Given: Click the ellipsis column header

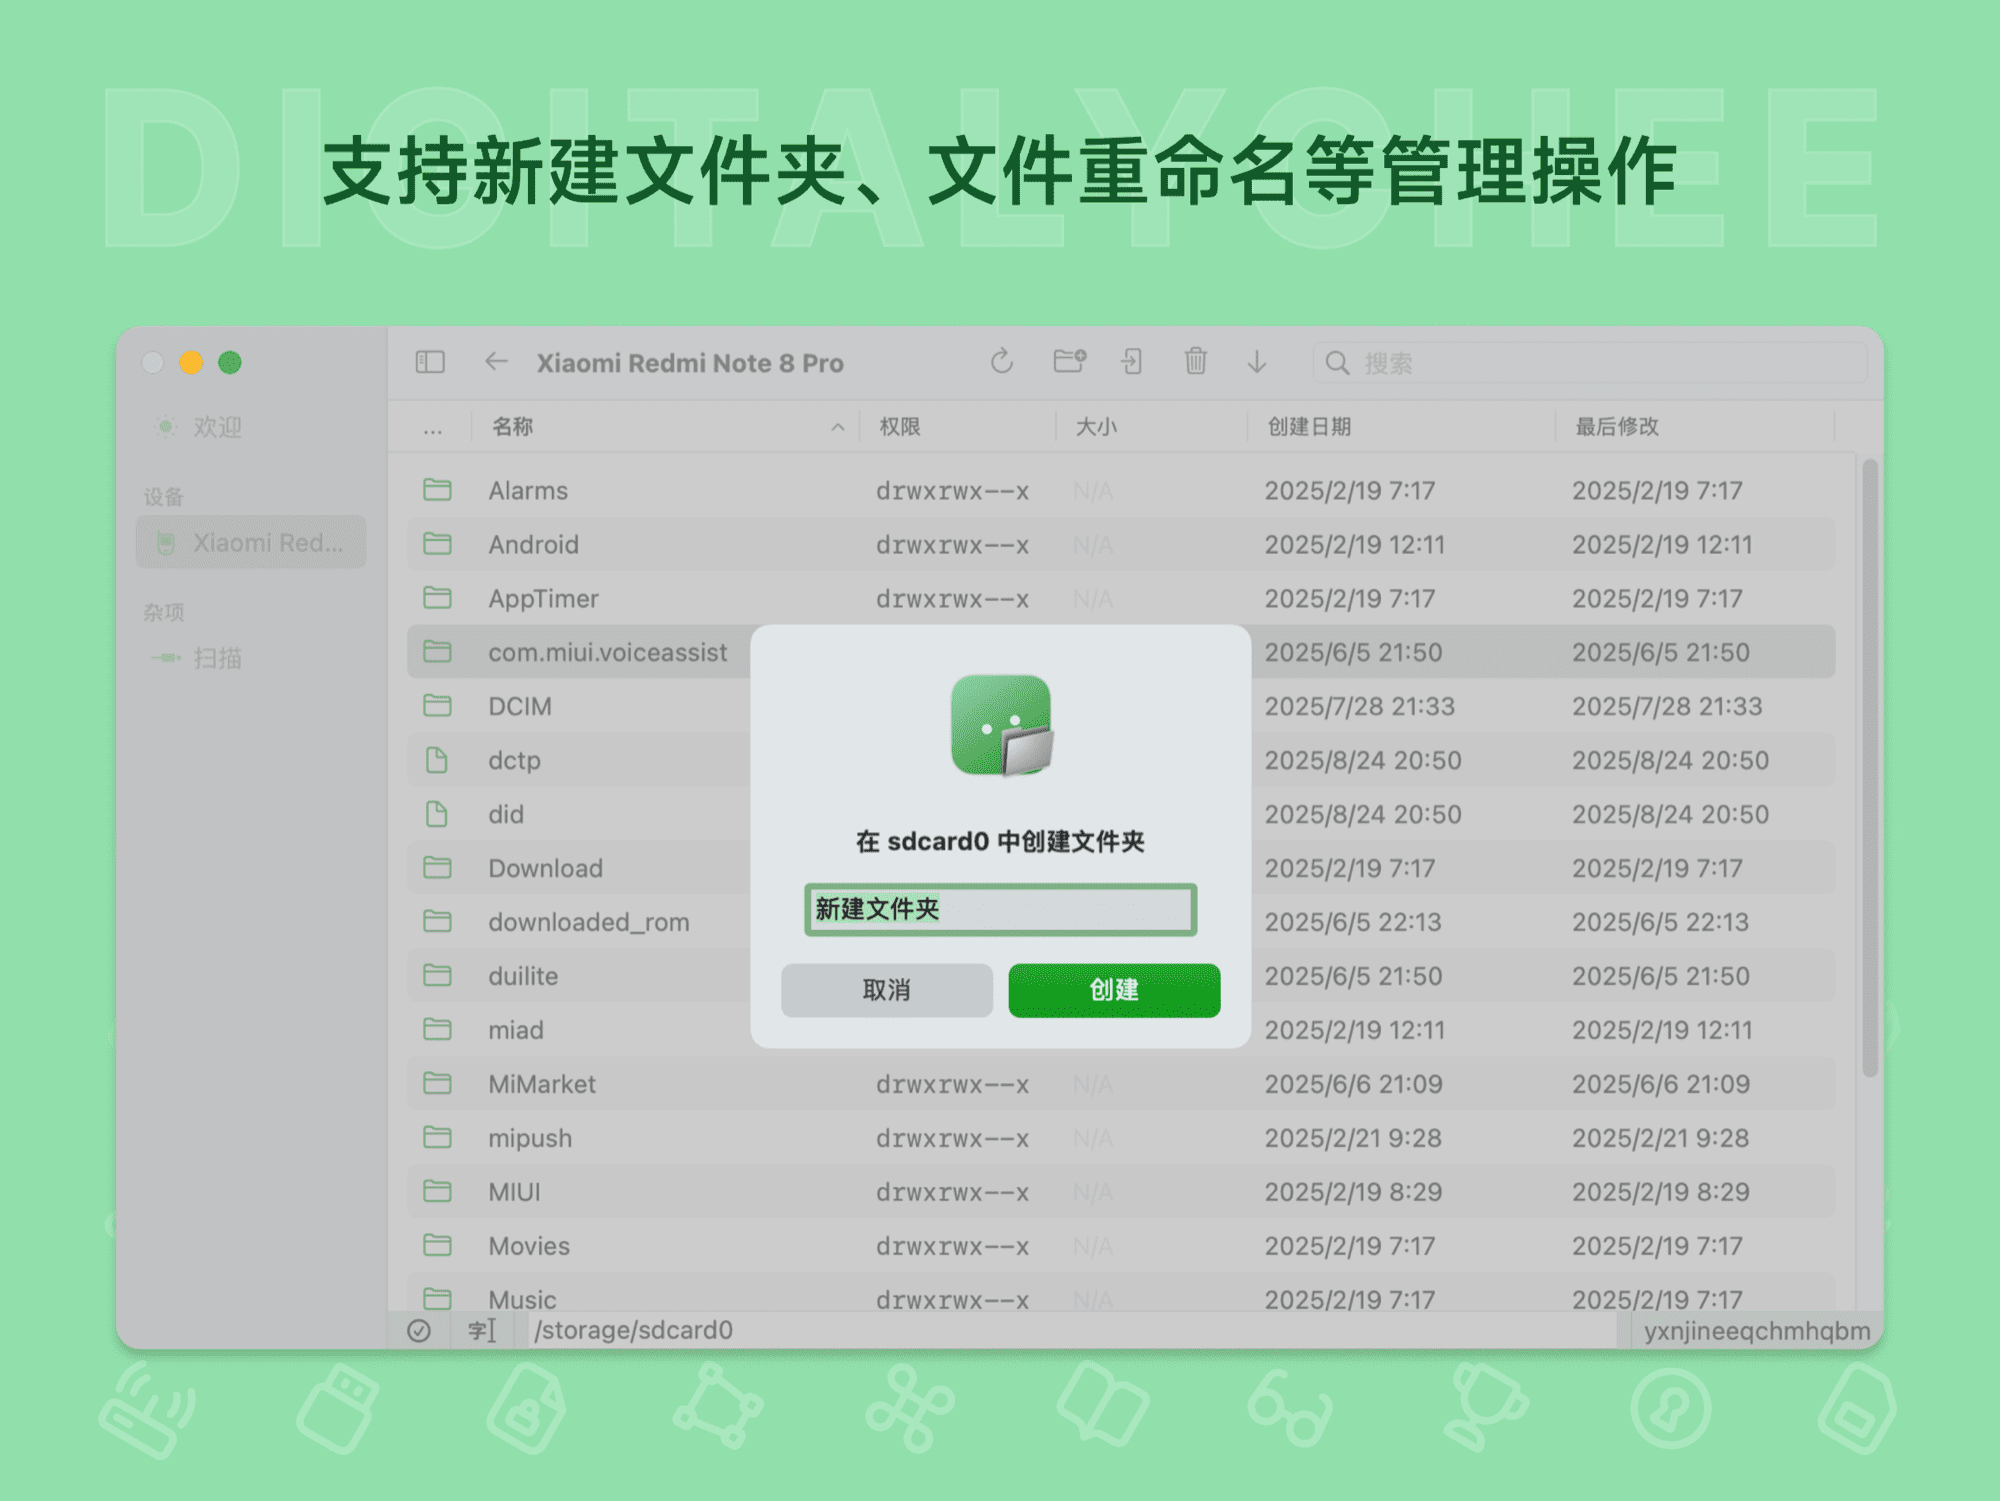Looking at the screenshot, I should (432, 428).
